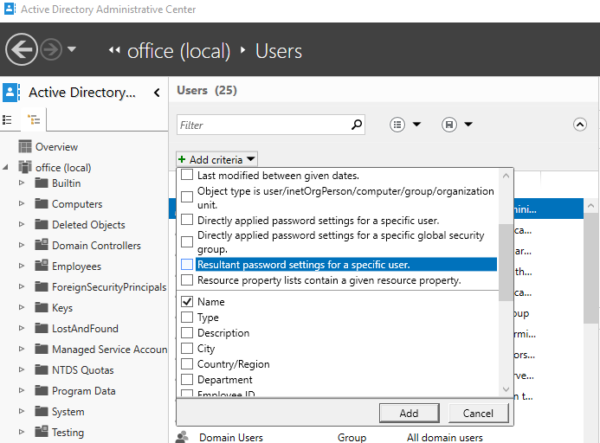
Task: Click Users in the breadcrumb path
Action: pyautogui.click(x=278, y=50)
